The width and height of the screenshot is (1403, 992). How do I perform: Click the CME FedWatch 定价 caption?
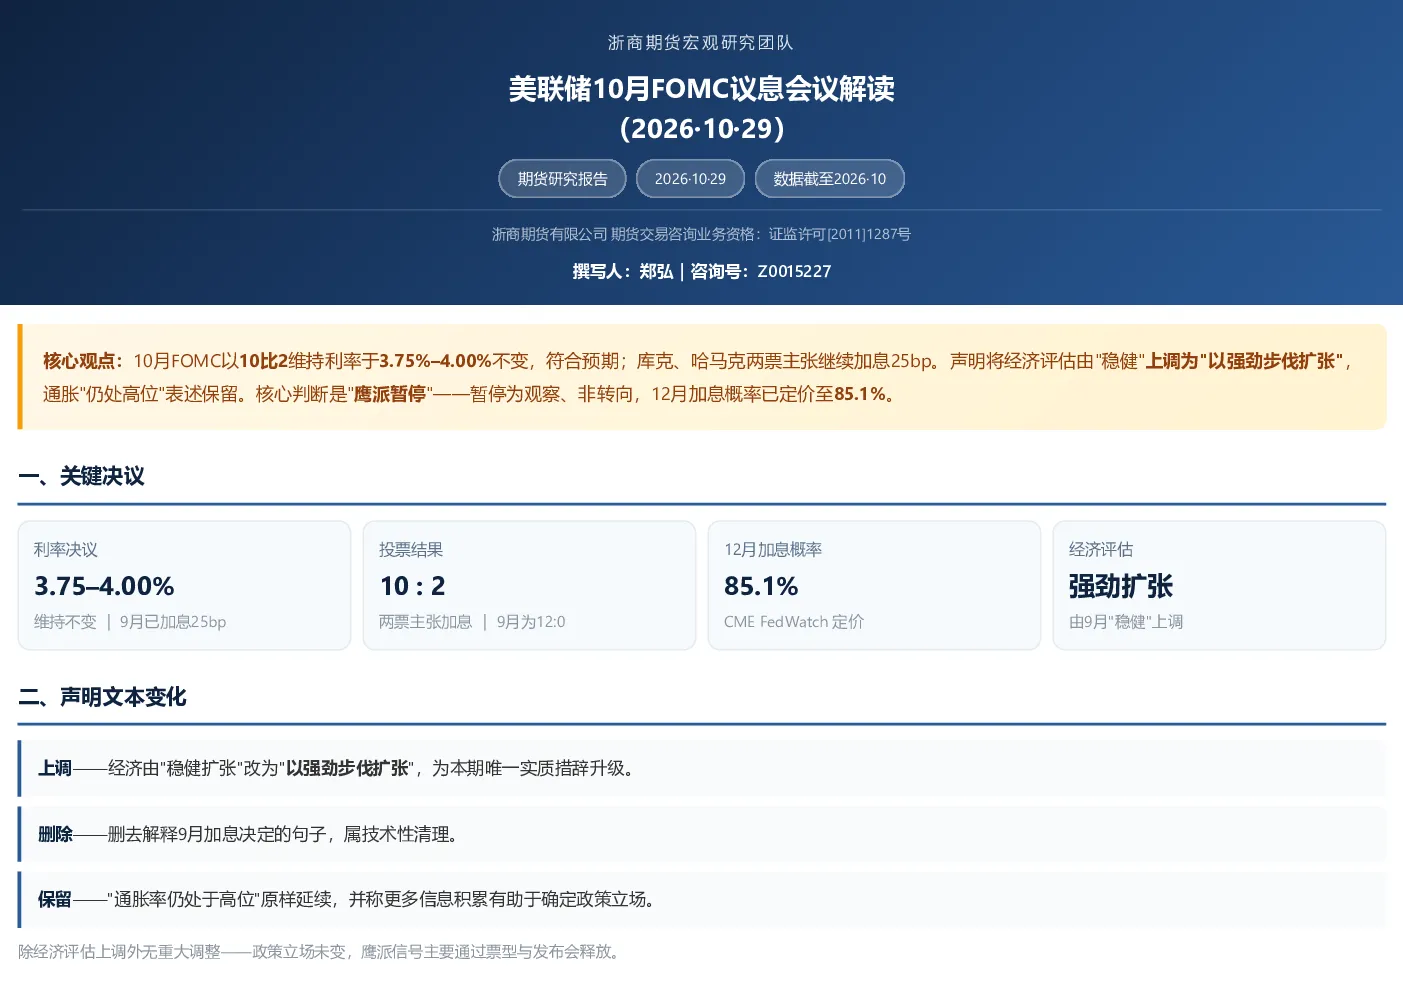coord(794,622)
